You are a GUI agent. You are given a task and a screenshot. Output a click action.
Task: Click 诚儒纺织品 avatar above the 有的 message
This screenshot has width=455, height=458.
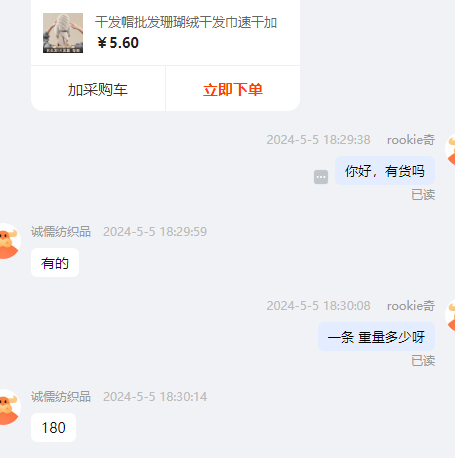[9, 241]
